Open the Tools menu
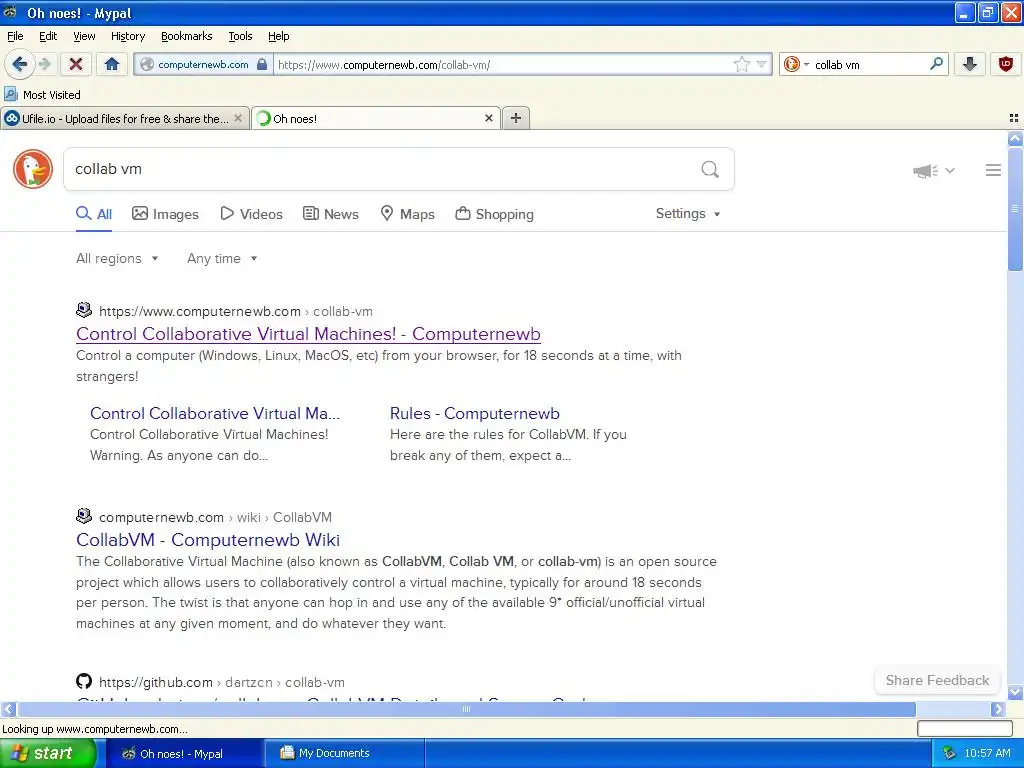 point(240,36)
